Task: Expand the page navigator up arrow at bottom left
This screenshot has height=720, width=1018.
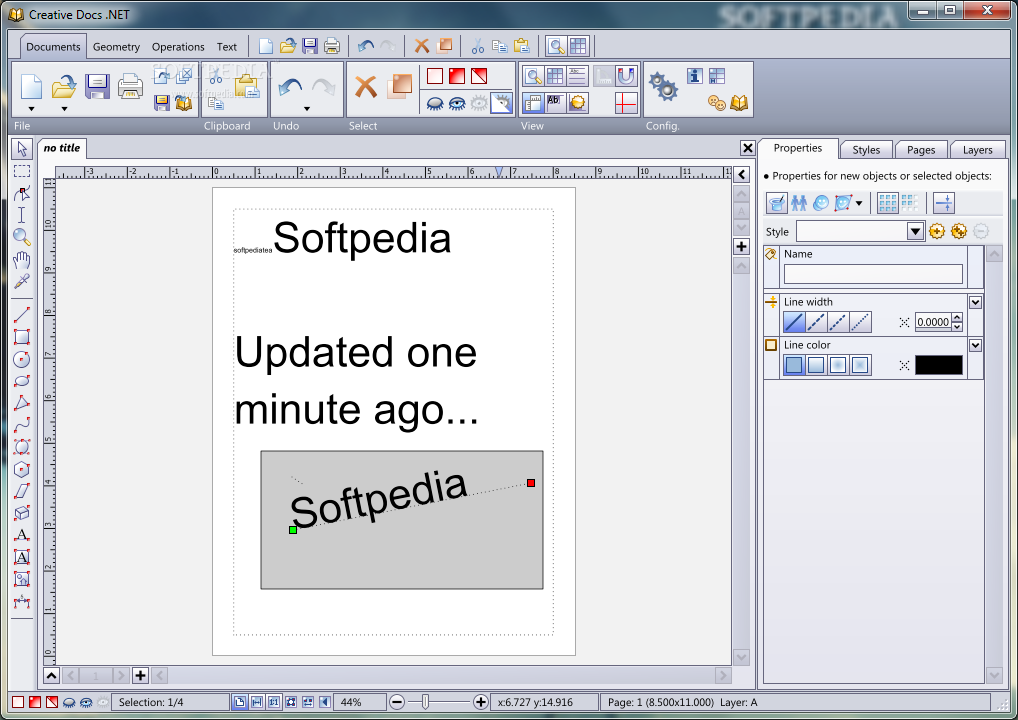Action: (x=51, y=675)
